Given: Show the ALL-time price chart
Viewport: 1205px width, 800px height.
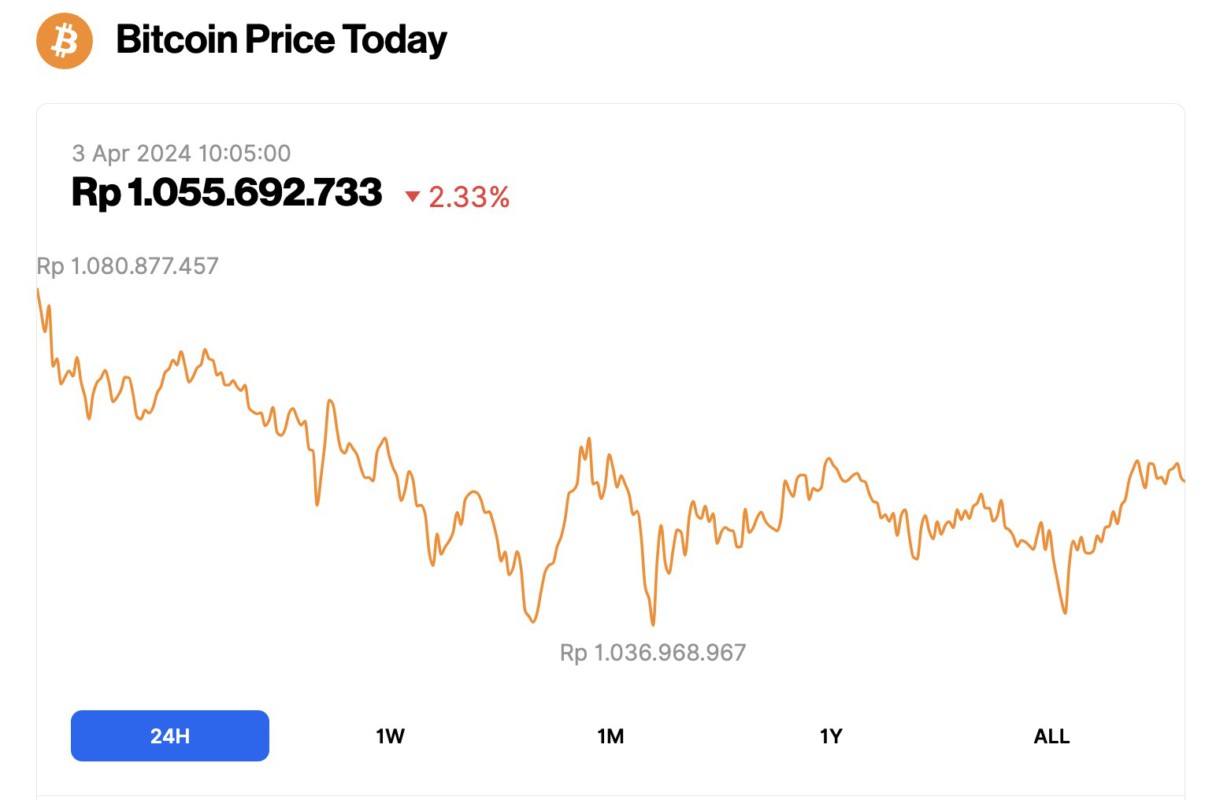Looking at the screenshot, I should (1050, 735).
